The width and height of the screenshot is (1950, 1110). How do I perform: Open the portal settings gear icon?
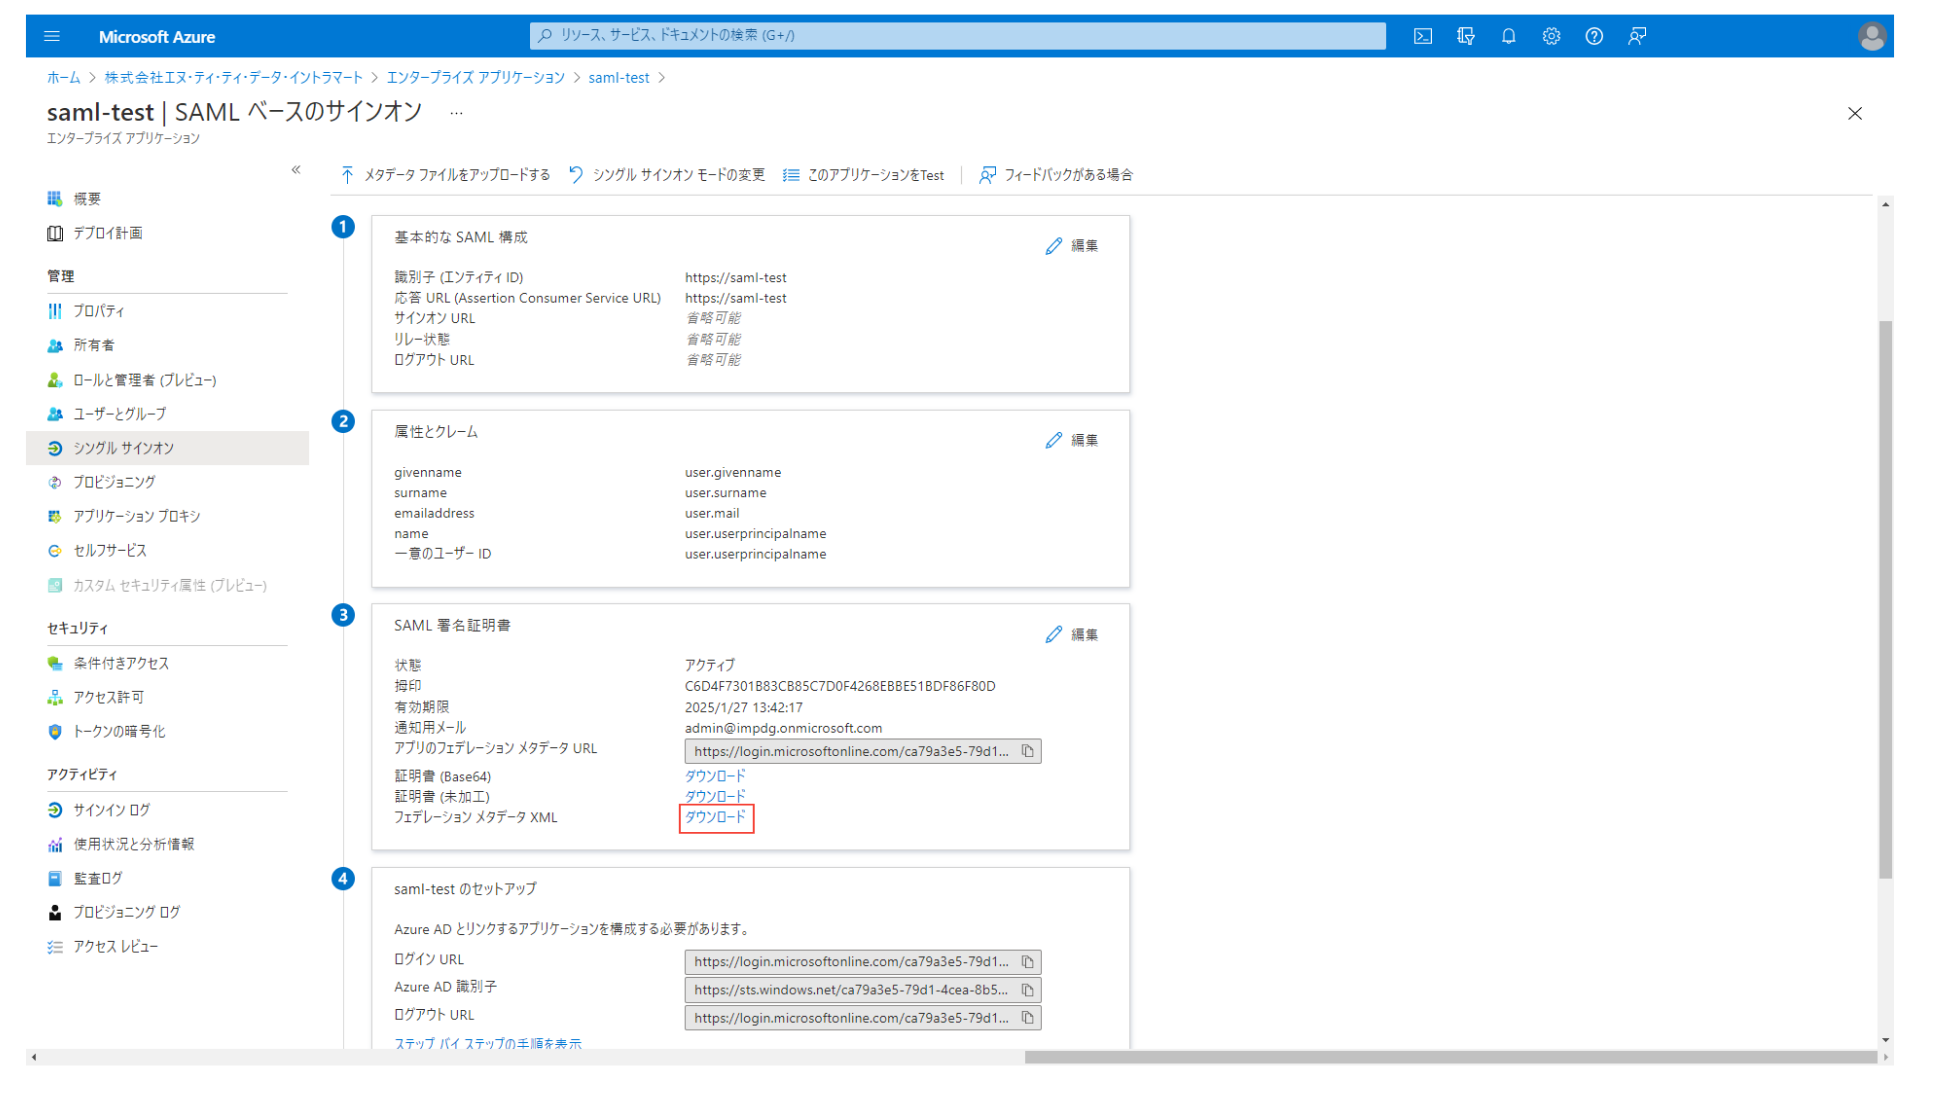(1551, 36)
